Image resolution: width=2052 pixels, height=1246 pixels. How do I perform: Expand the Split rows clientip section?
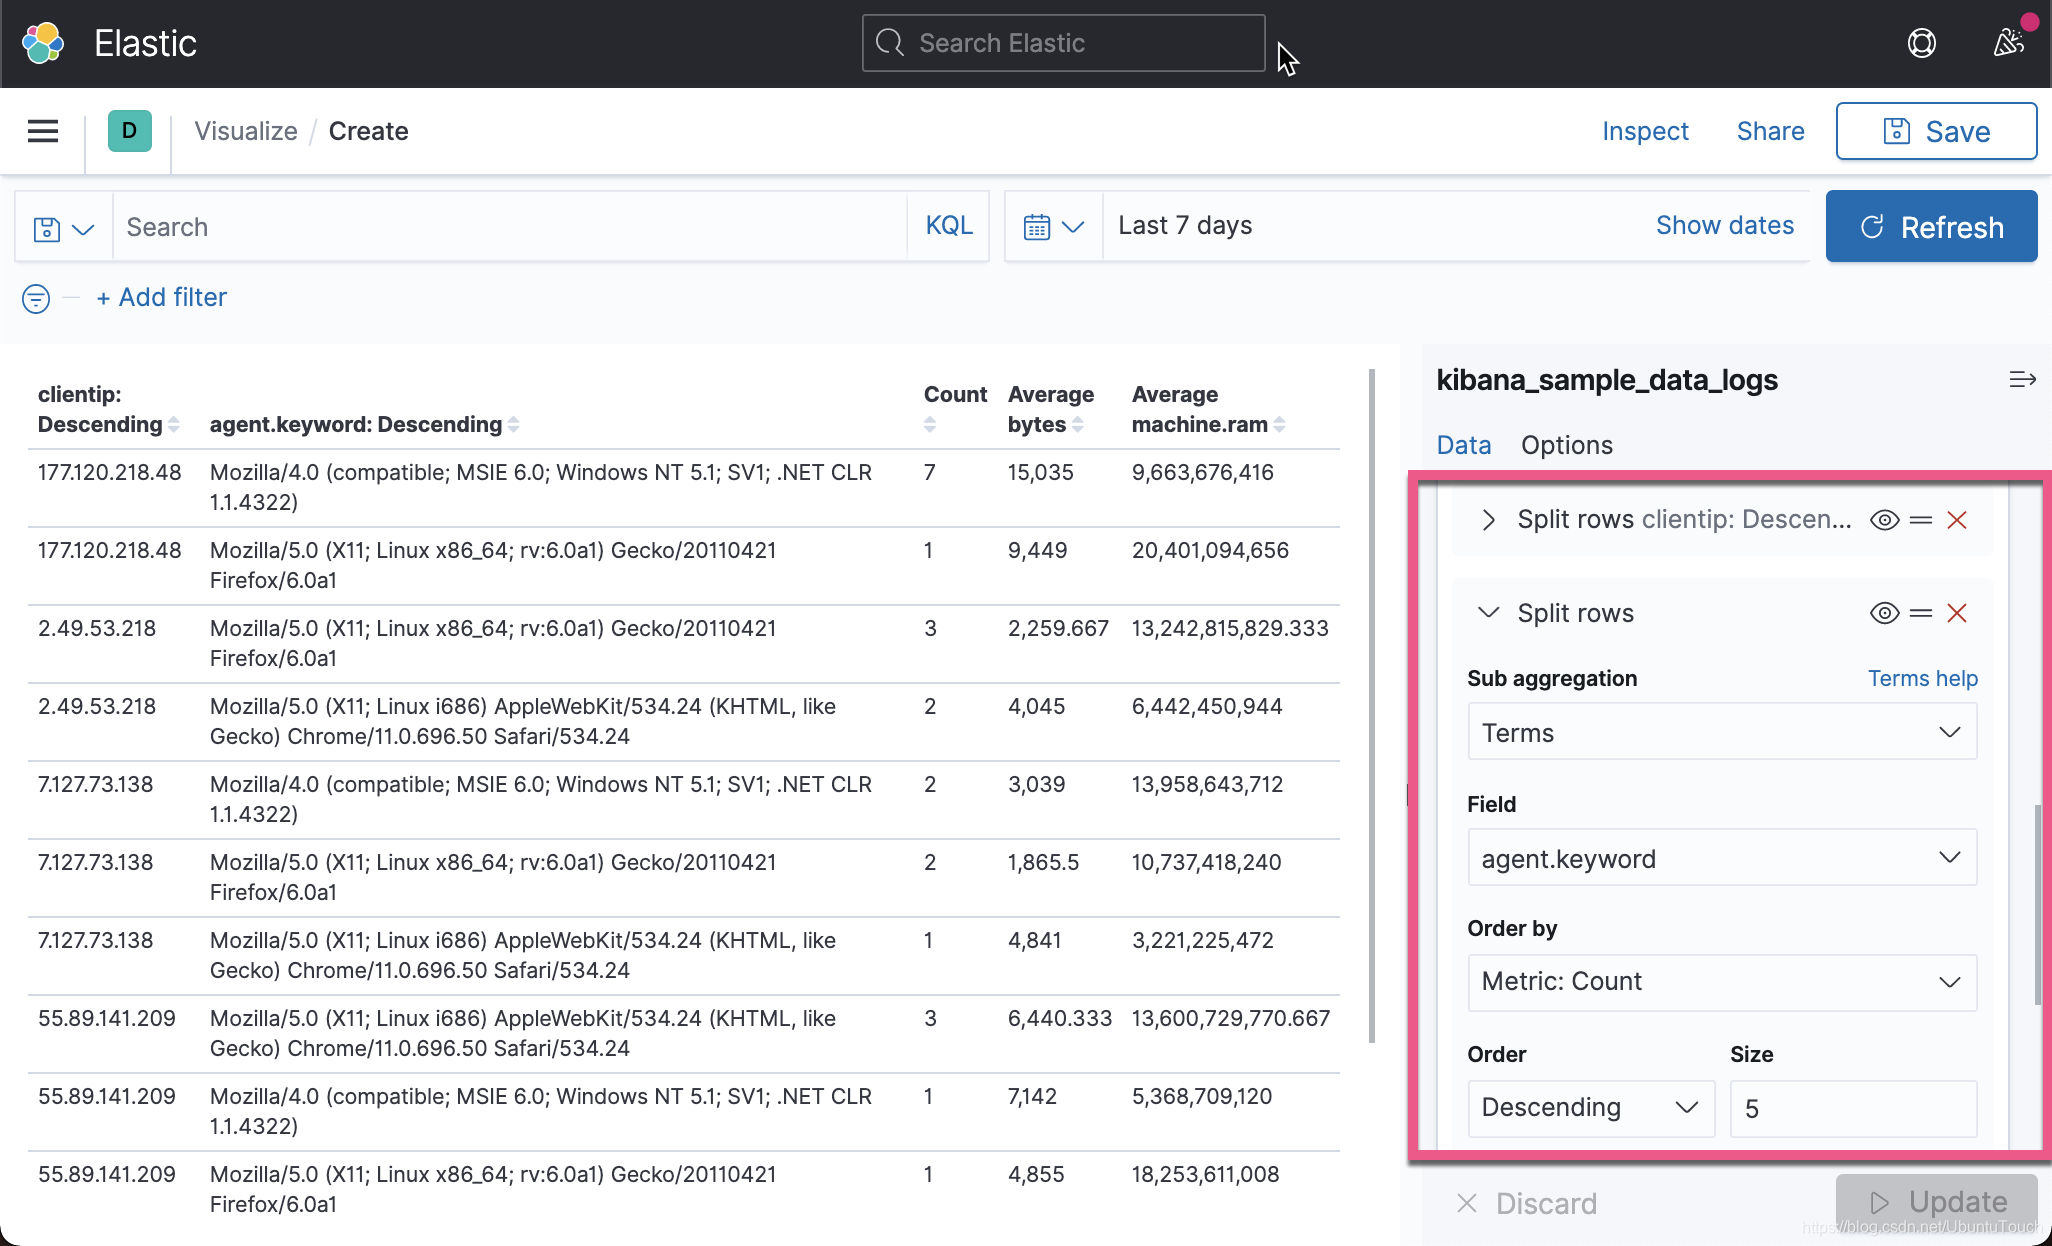click(x=1488, y=520)
